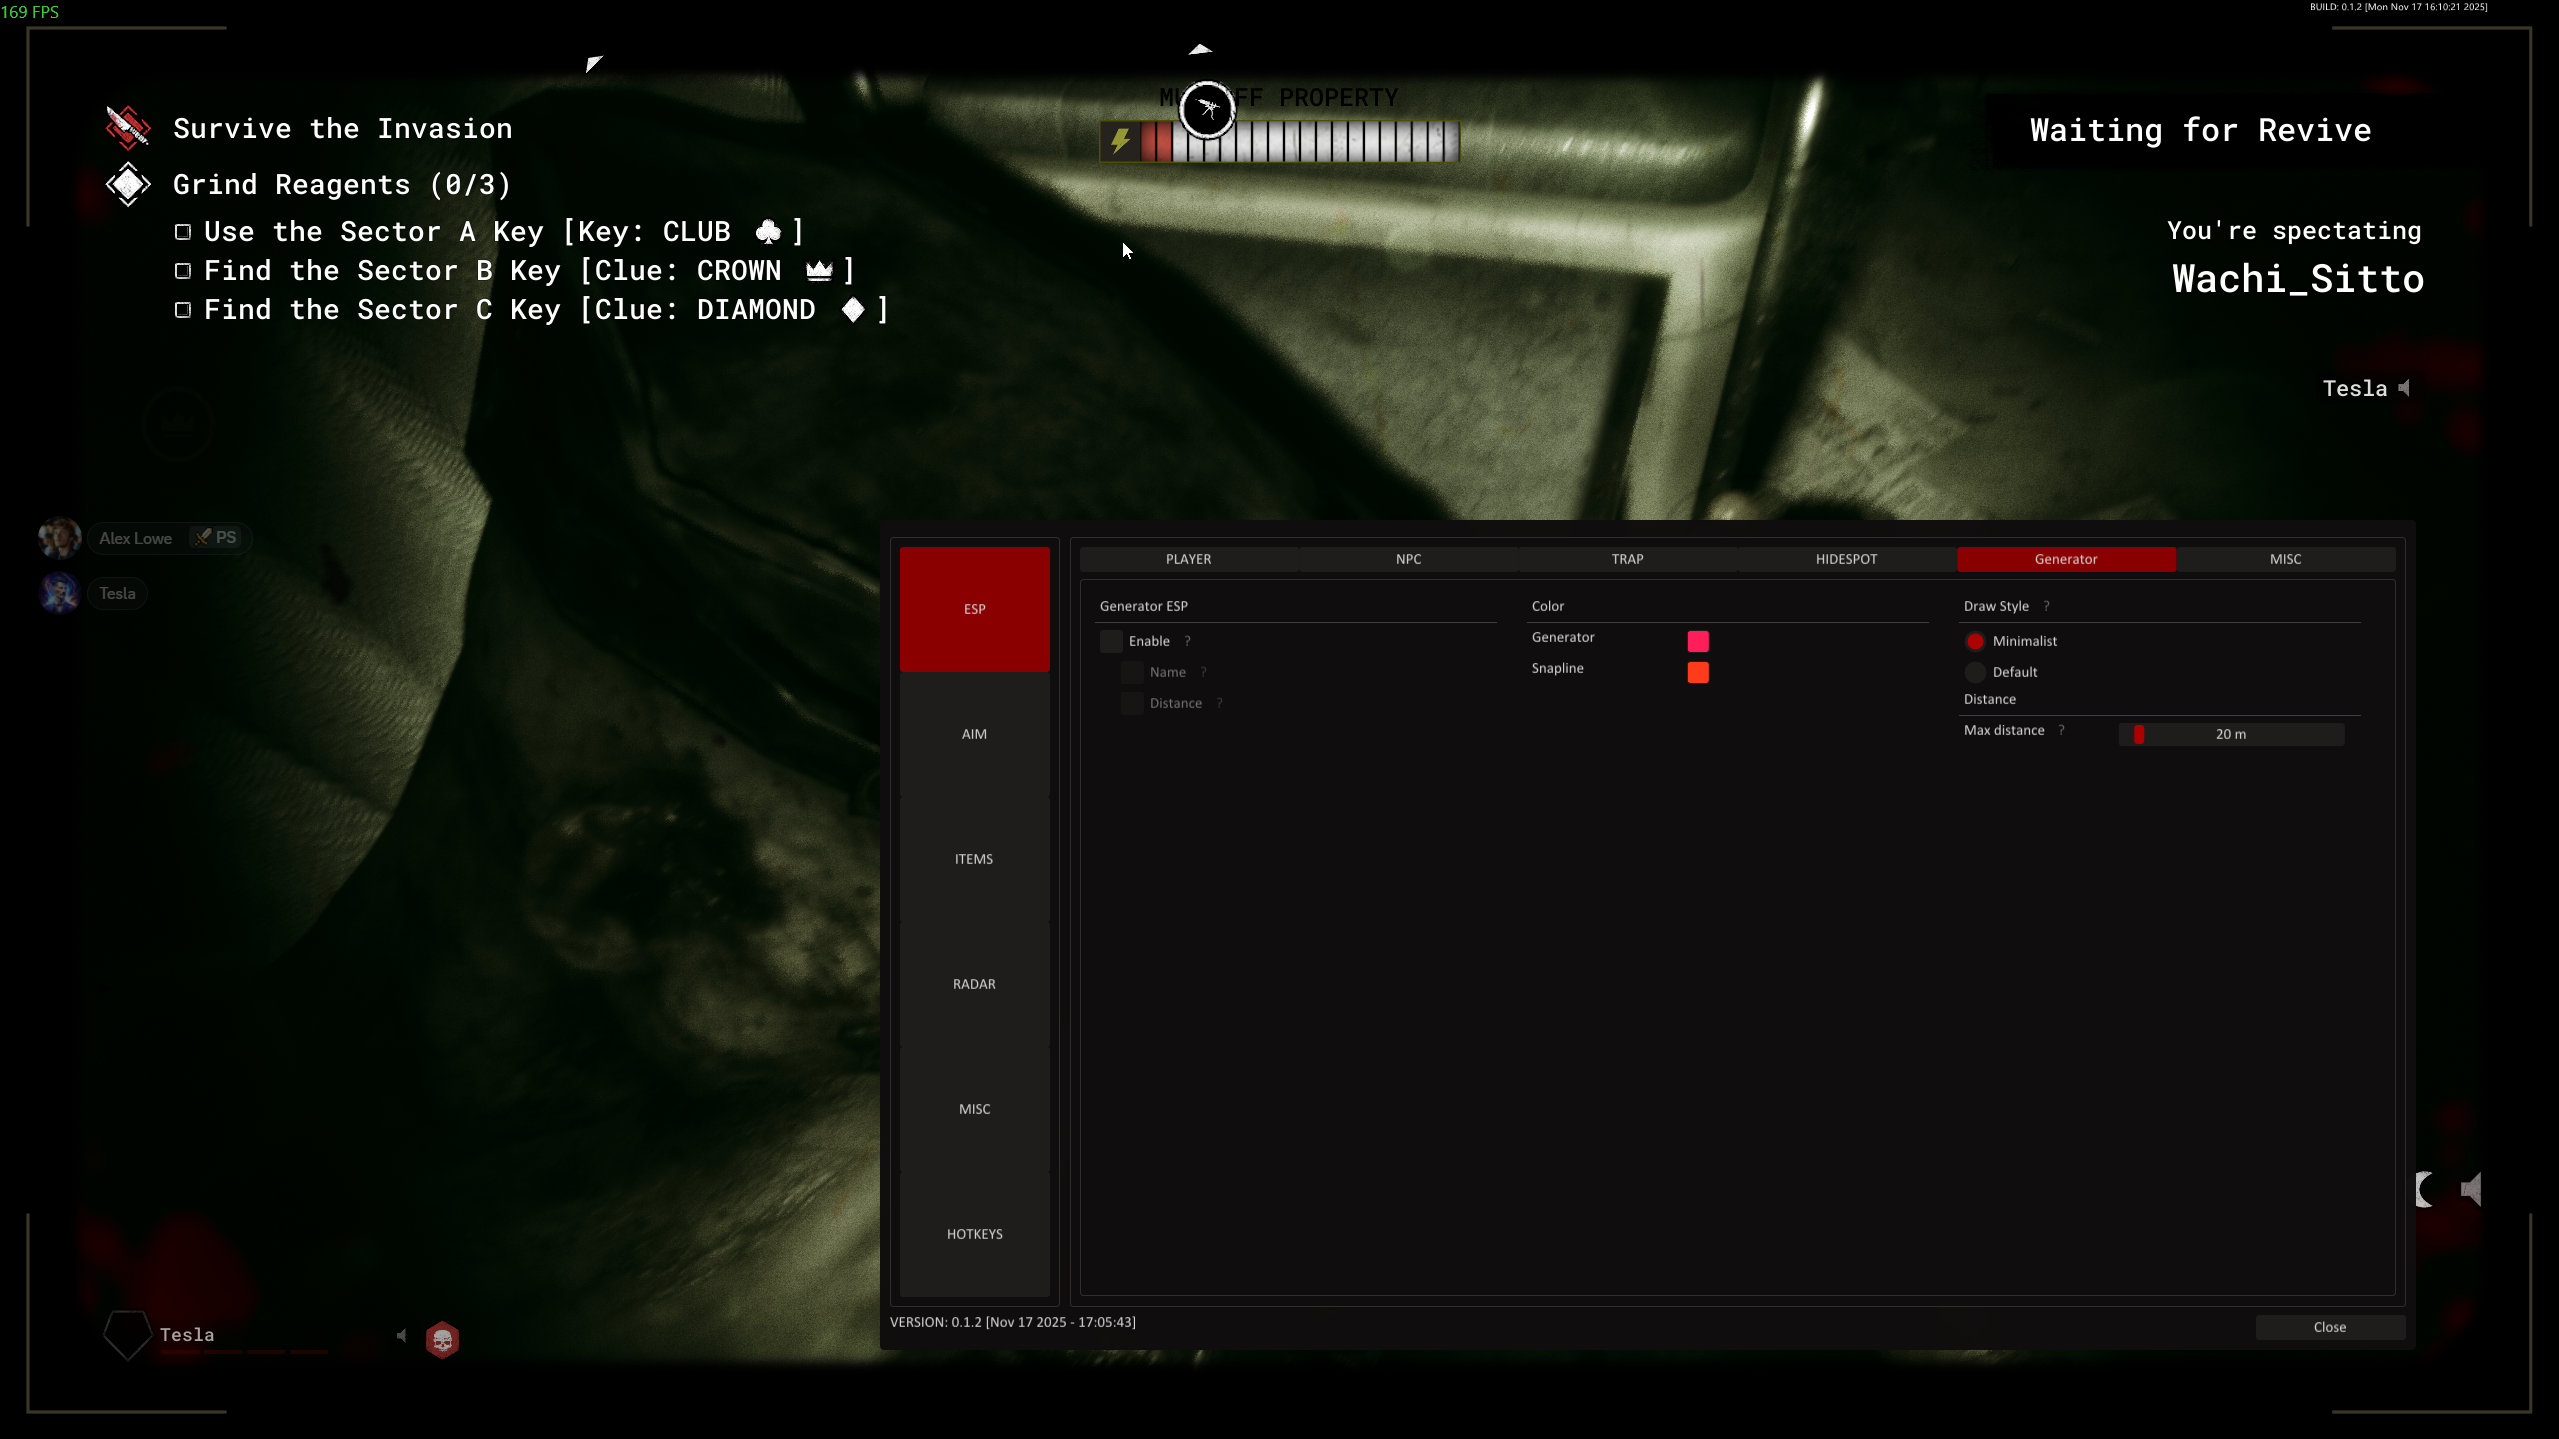The height and width of the screenshot is (1439, 2559).
Task: Click the large speaker icon at bottom right
Action: pyautogui.click(x=2471, y=1189)
